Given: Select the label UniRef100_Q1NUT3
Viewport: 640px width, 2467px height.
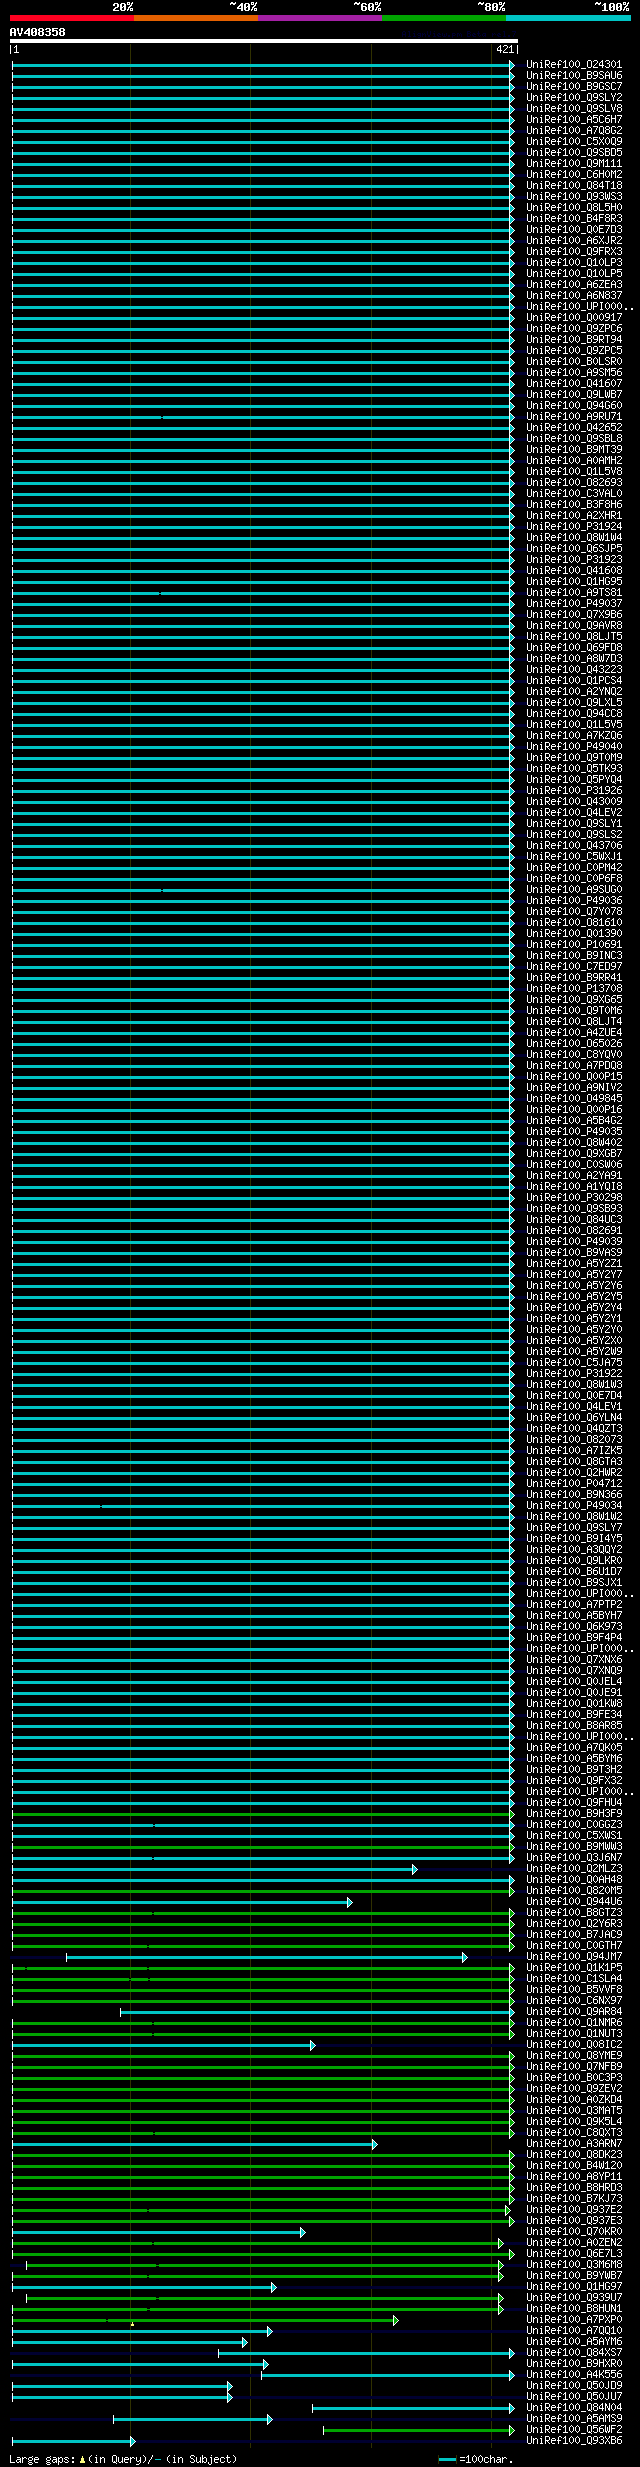Looking at the screenshot, I should point(574,2033).
